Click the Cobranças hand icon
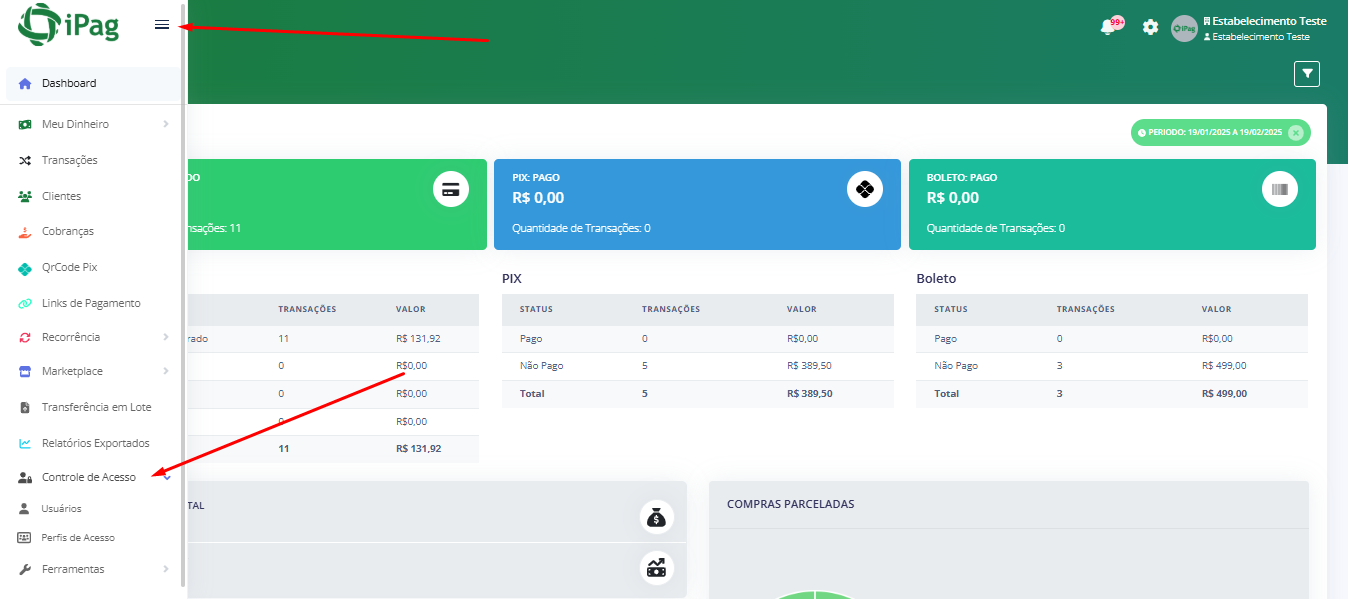Image resolution: width=1348 pixels, height=599 pixels. (x=25, y=232)
